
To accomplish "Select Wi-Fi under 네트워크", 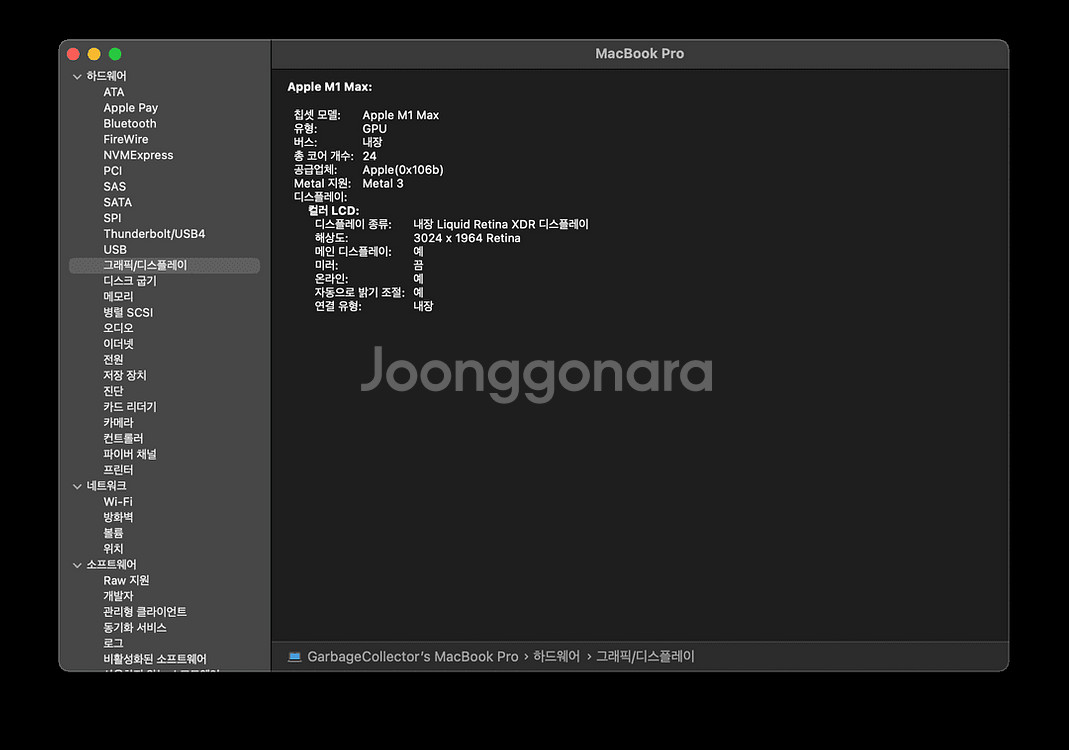I will (118, 501).
